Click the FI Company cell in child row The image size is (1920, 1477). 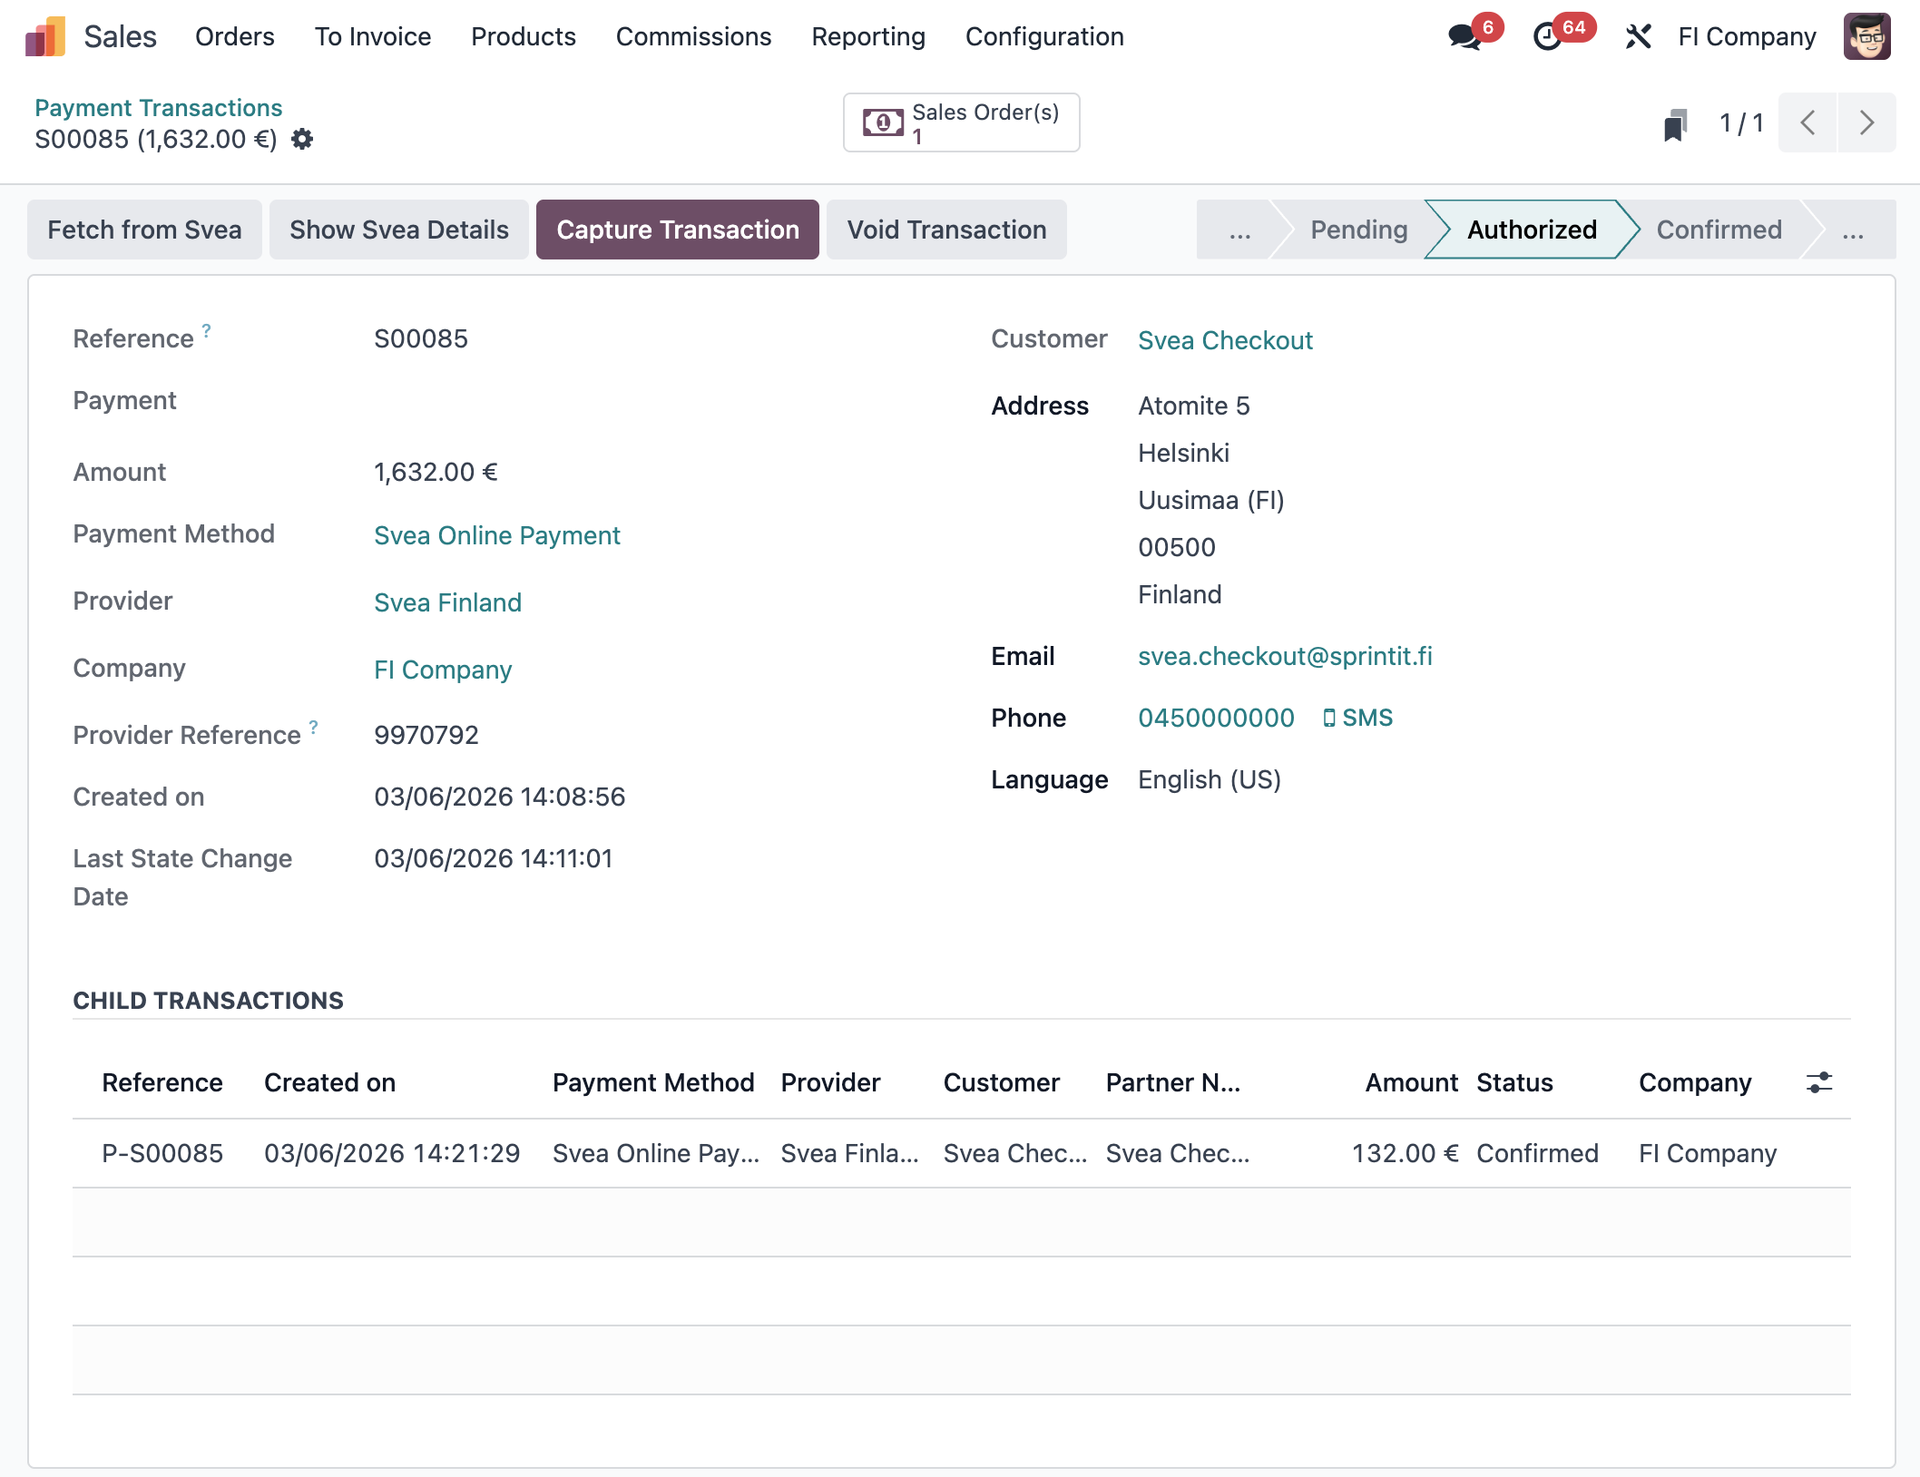[1708, 1154]
